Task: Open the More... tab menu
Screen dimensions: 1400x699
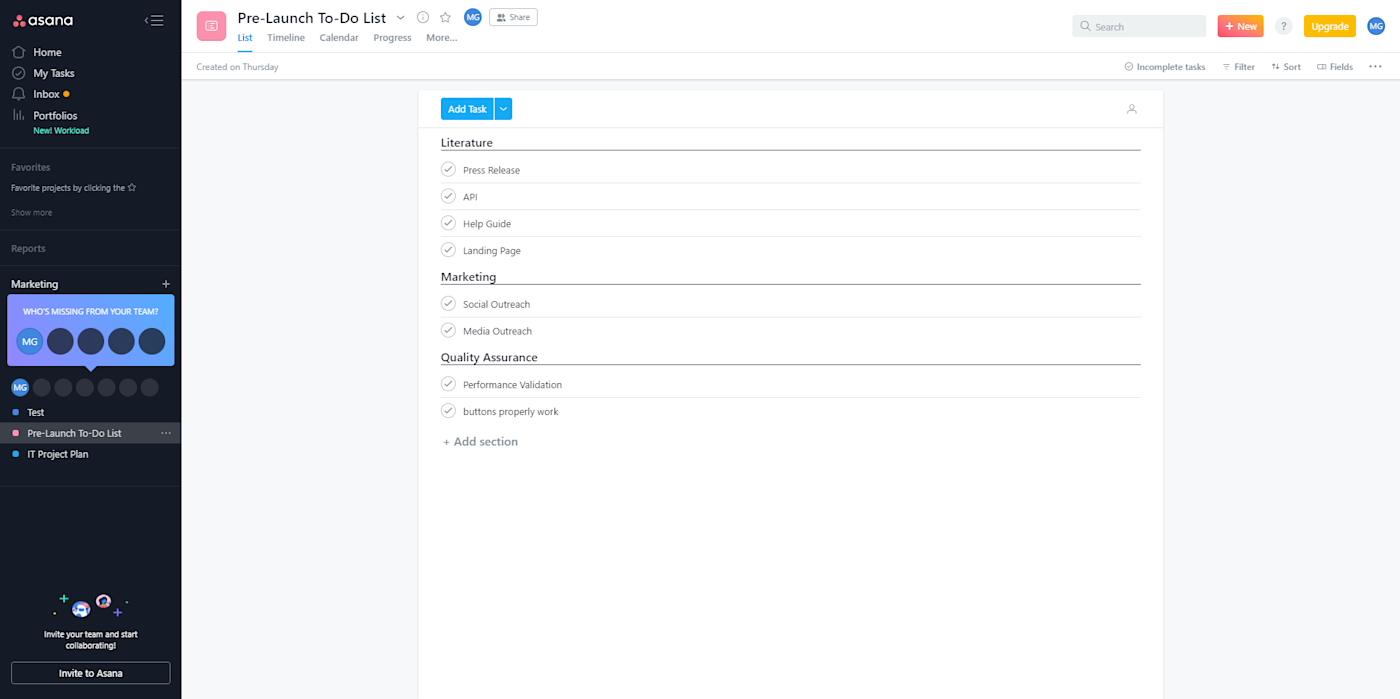Action: click(441, 38)
